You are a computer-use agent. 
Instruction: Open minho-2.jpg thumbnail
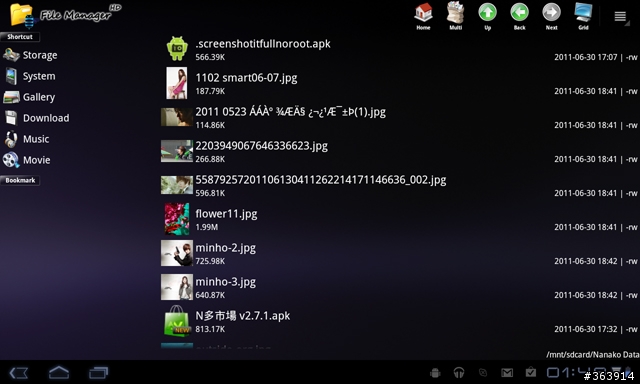[x=177, y=253]
